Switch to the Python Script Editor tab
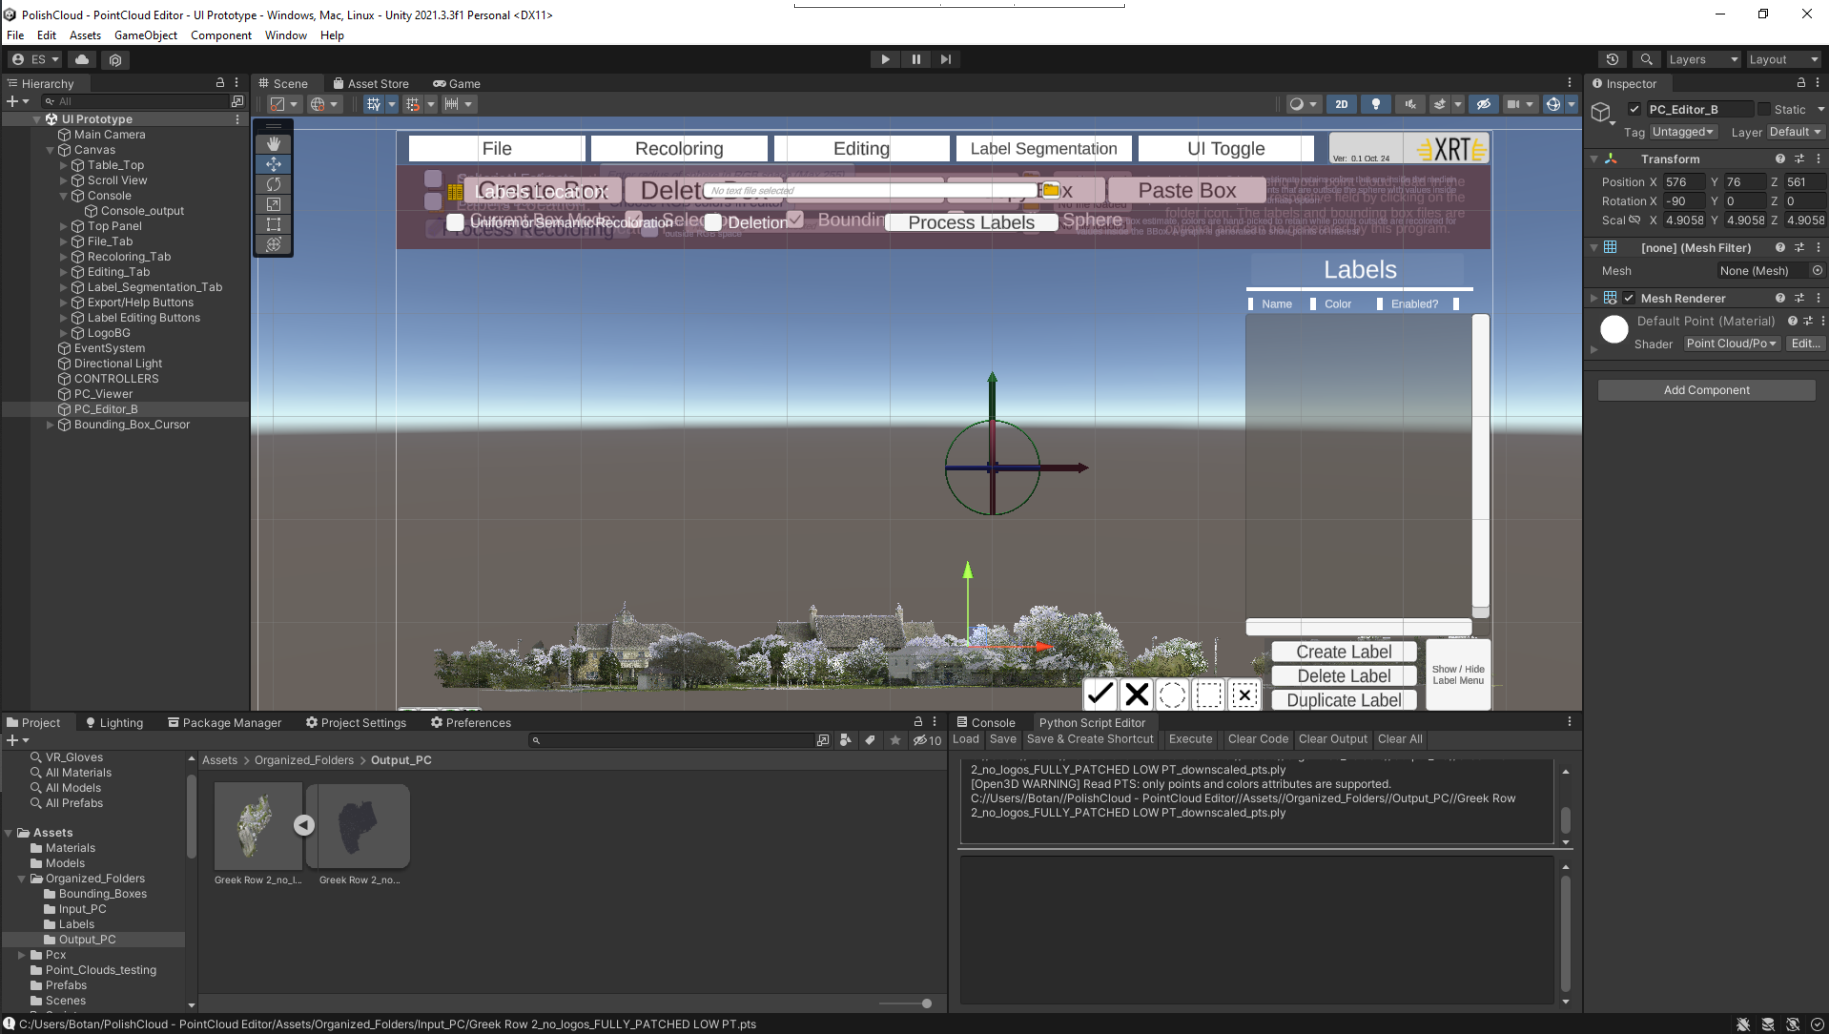Image resolution: width=1829 pixels, height=1034 pixels. click(x=1091, y=722)
